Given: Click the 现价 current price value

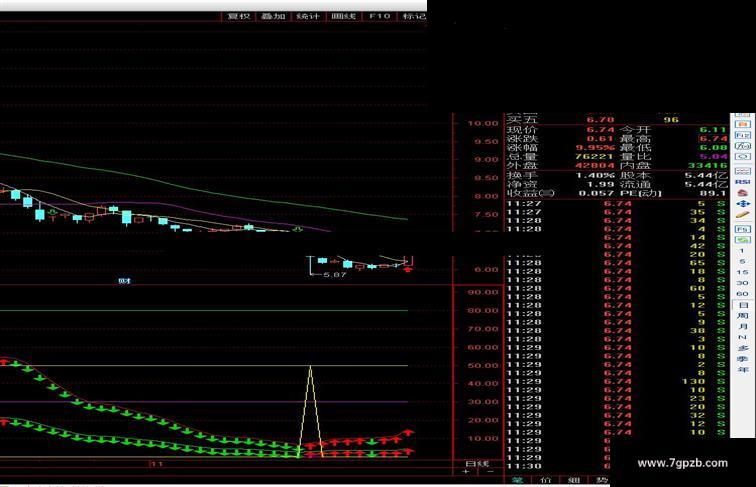Looking at the screenshot, I should pos(600,130).
